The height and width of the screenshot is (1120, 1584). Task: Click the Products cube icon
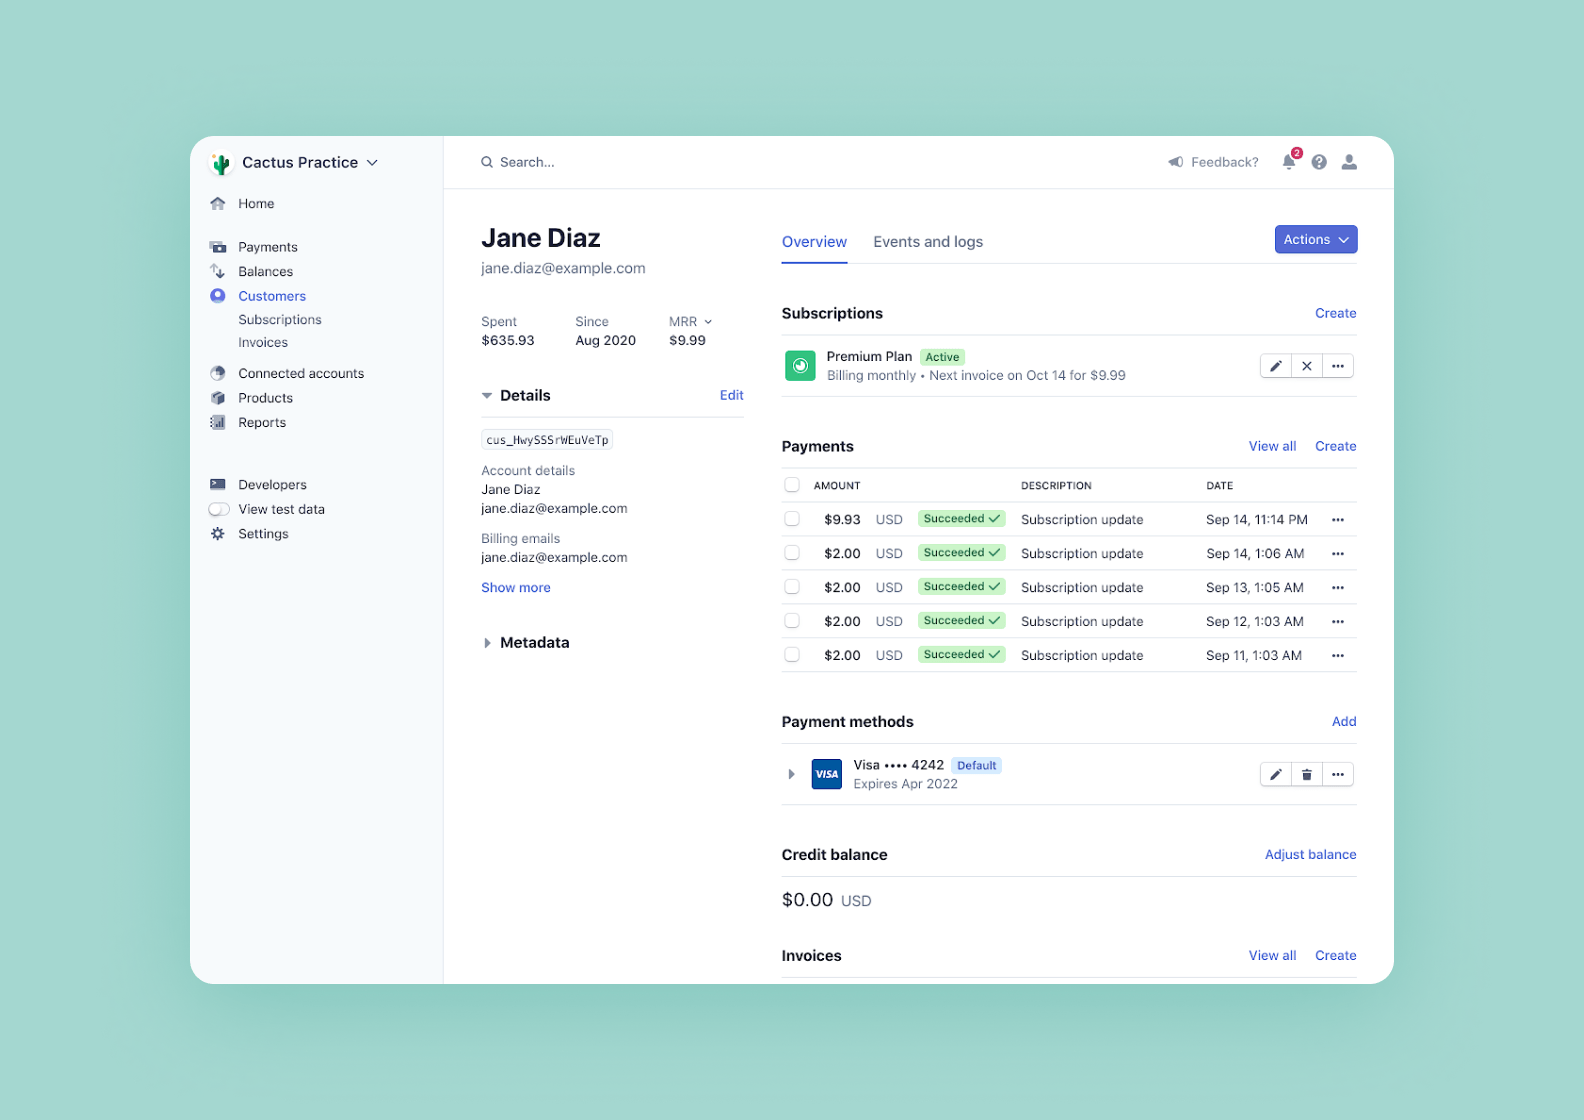pos(218,398)
